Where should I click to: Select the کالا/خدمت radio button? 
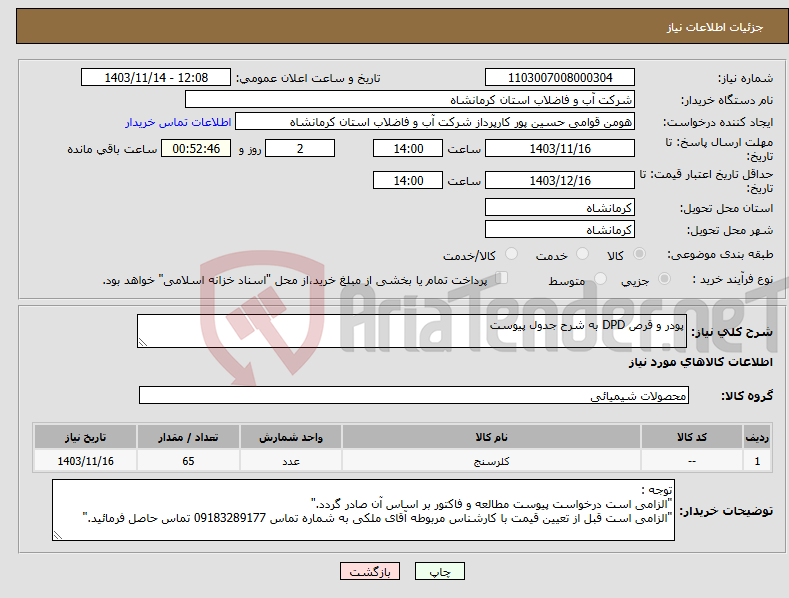[x=511, y=254]
